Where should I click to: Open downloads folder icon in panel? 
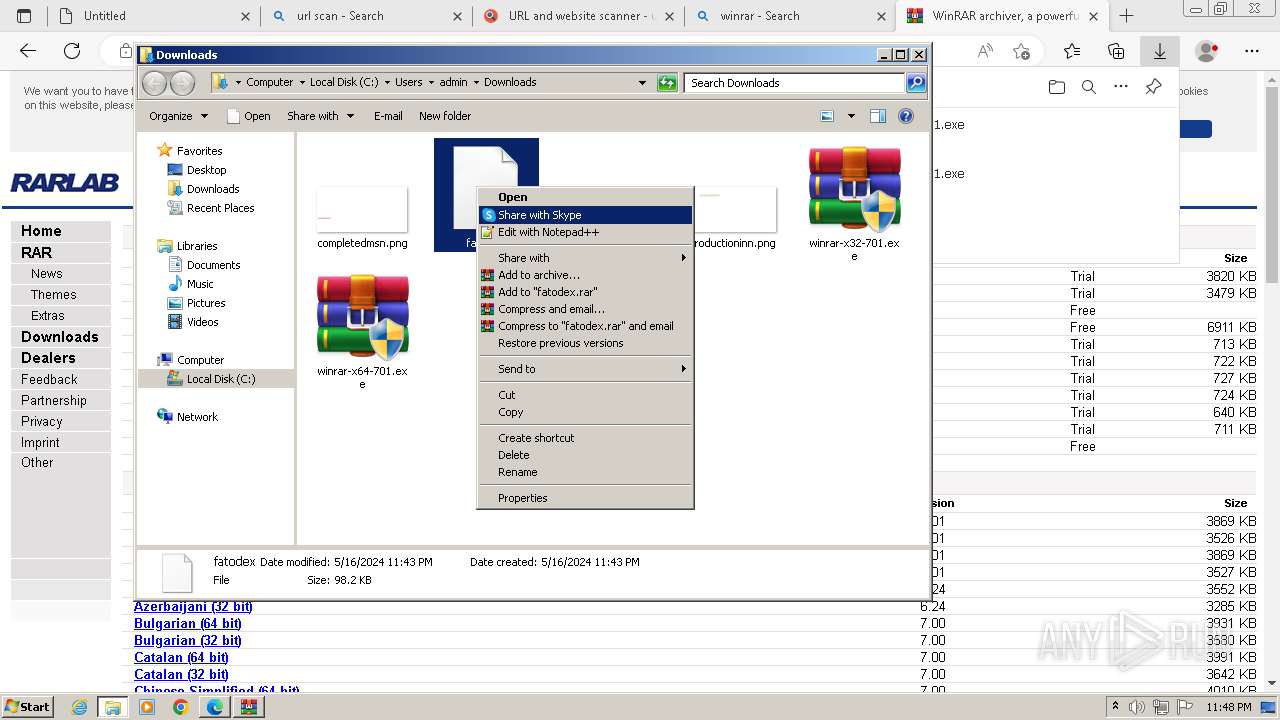coord(1057,87)
